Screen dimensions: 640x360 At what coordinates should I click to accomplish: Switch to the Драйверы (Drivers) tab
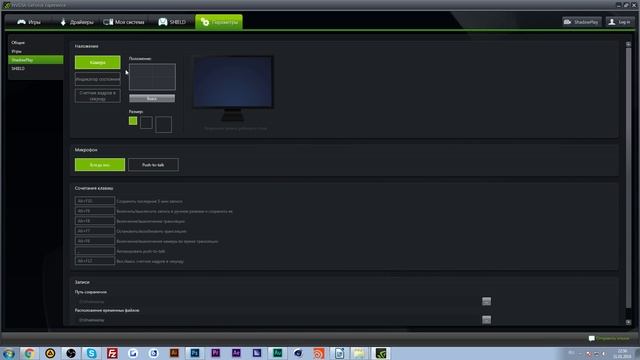tap(77, 22)
